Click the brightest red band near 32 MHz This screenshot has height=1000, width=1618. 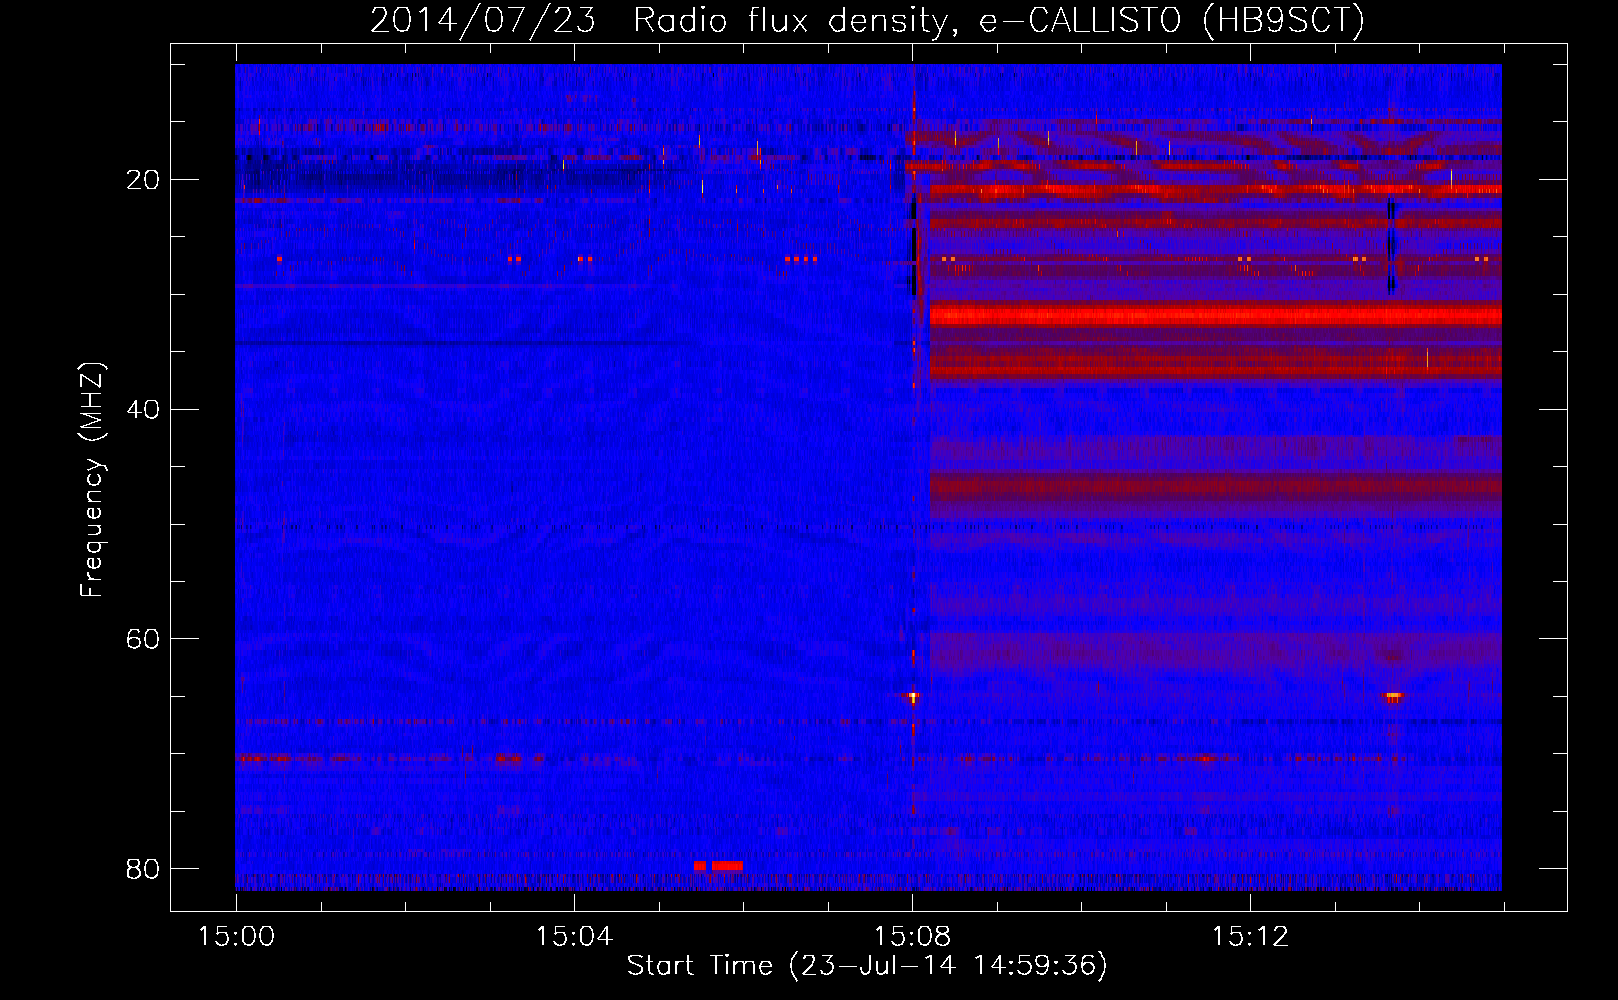1215,316
